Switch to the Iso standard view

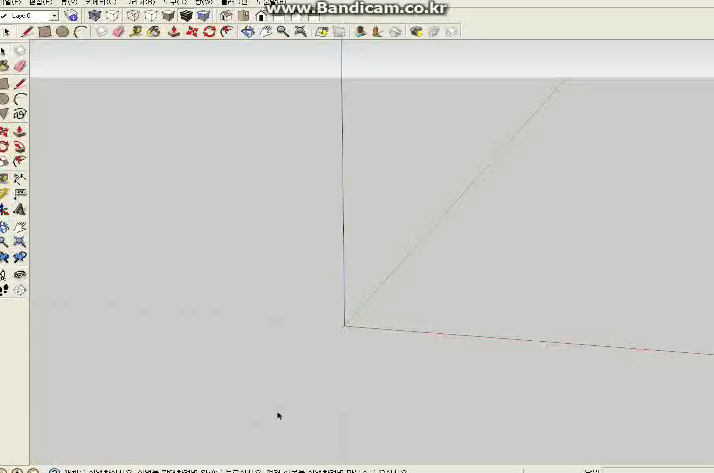226,16
